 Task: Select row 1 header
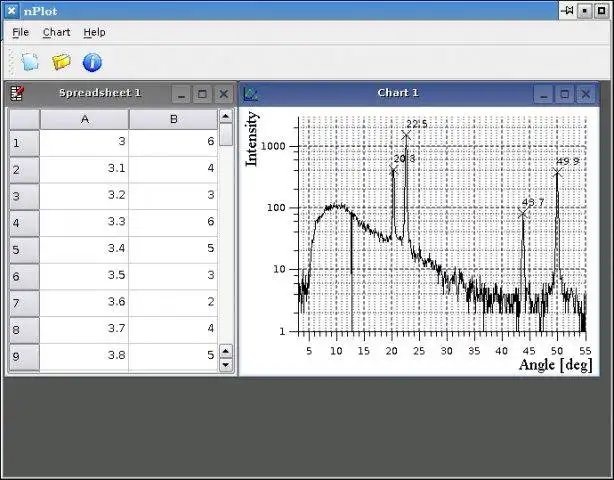click(x=24, y=143)
